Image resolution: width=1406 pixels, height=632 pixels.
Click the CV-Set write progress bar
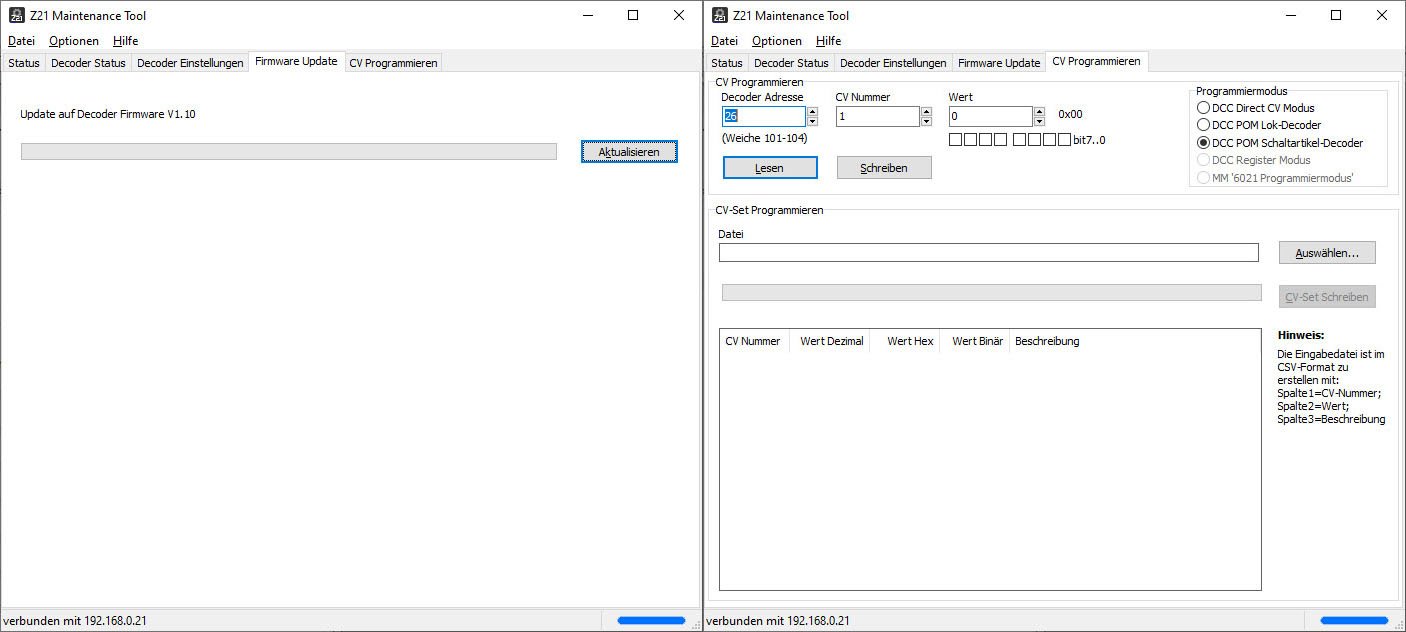coord(992,292)
